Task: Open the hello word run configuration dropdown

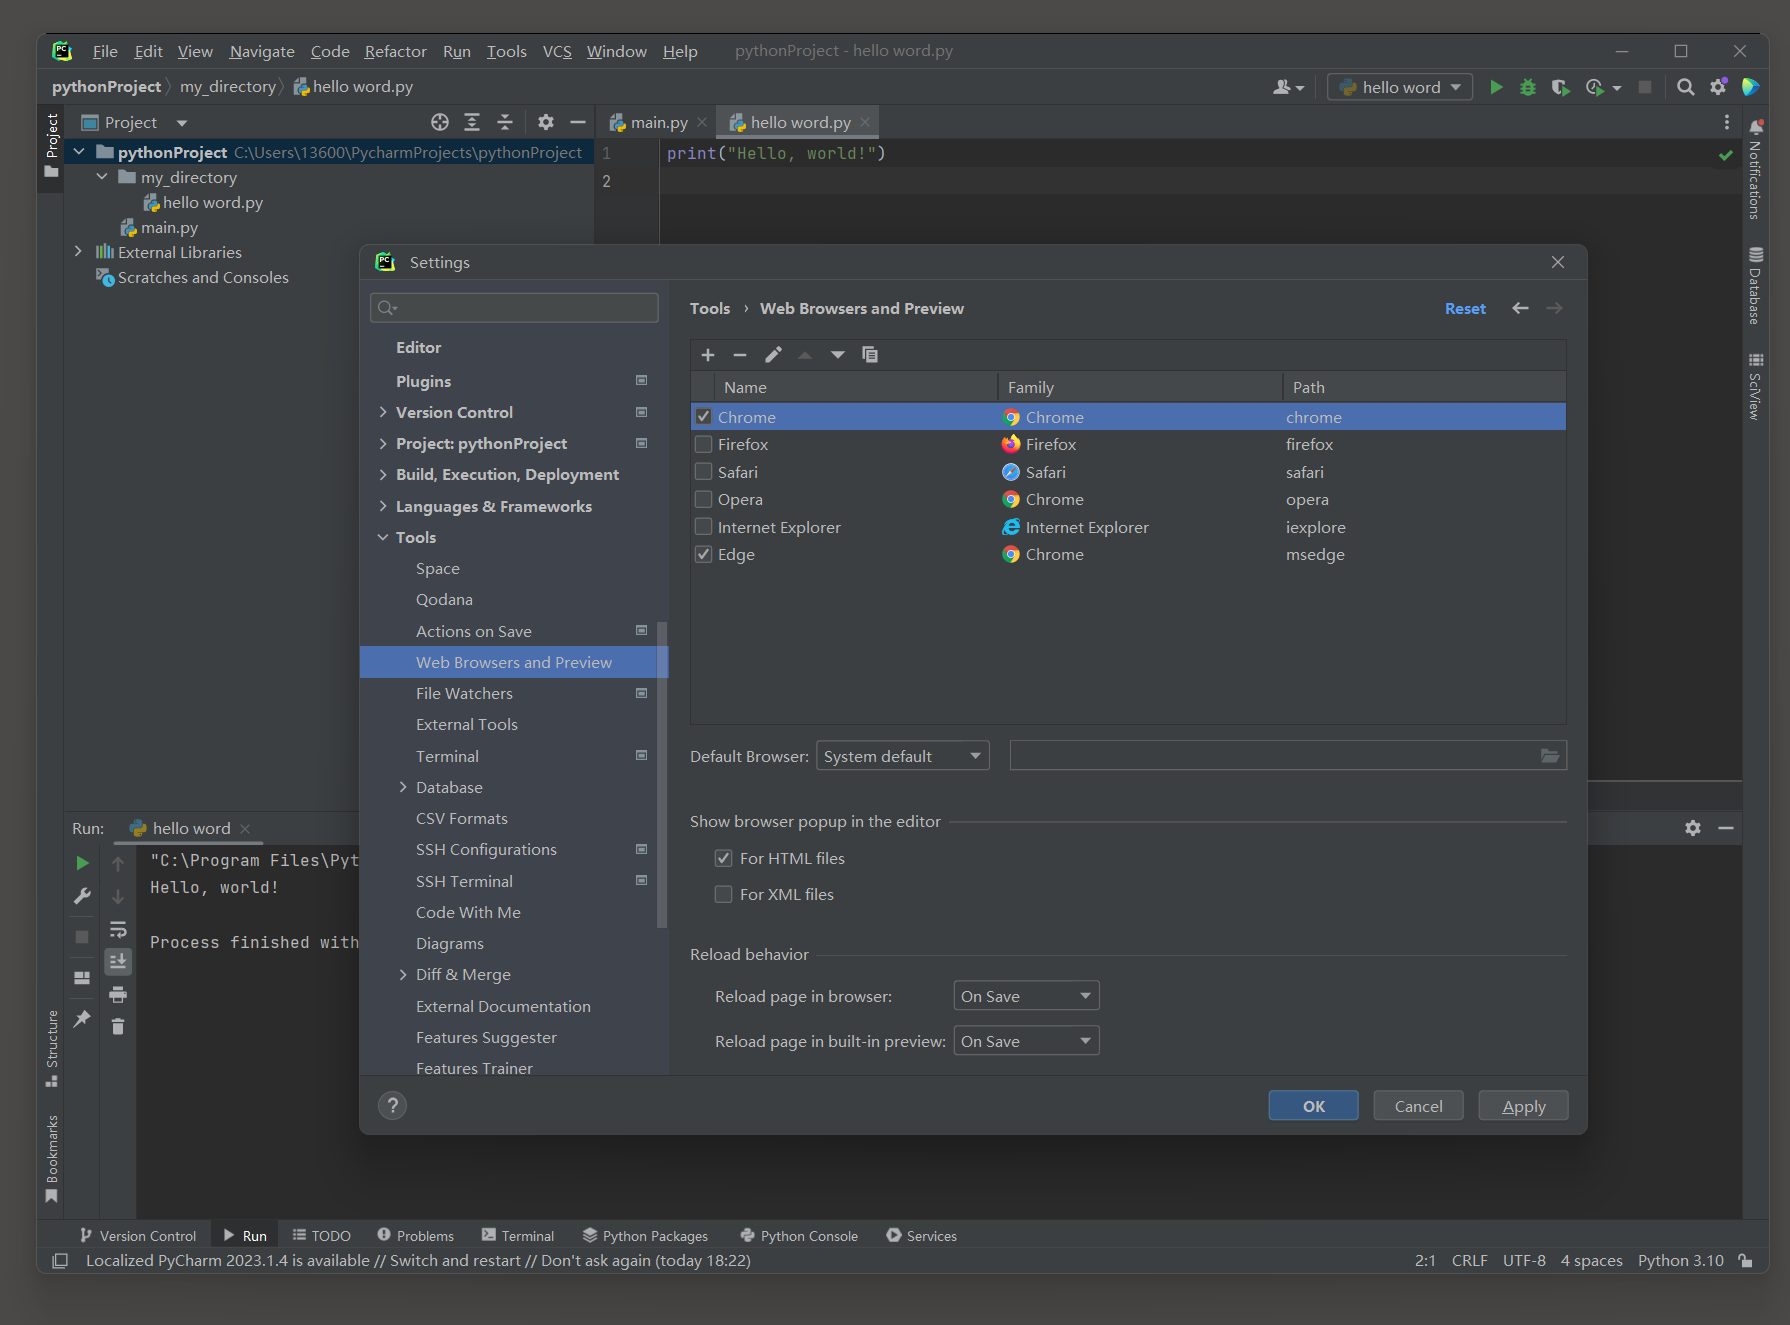Action: tap(1400, 87)
